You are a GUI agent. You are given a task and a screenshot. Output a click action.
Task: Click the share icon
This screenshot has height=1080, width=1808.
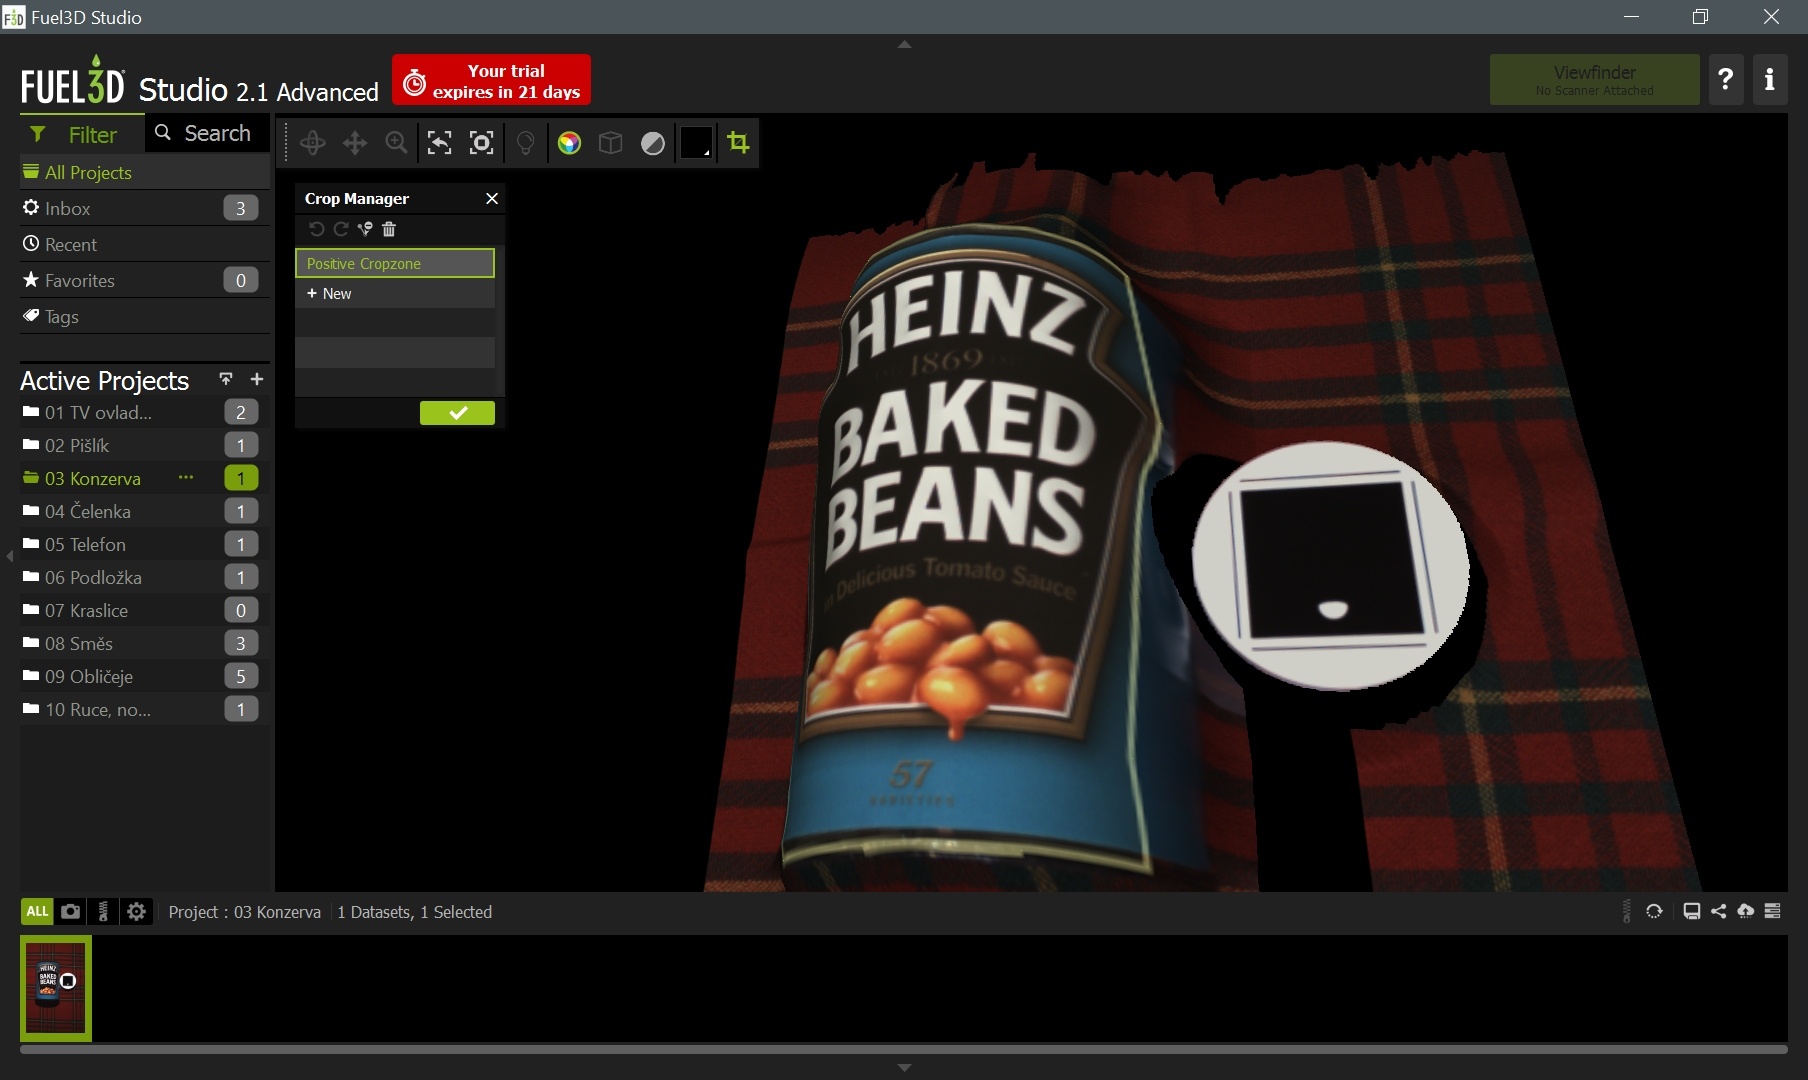(1719, 911)
